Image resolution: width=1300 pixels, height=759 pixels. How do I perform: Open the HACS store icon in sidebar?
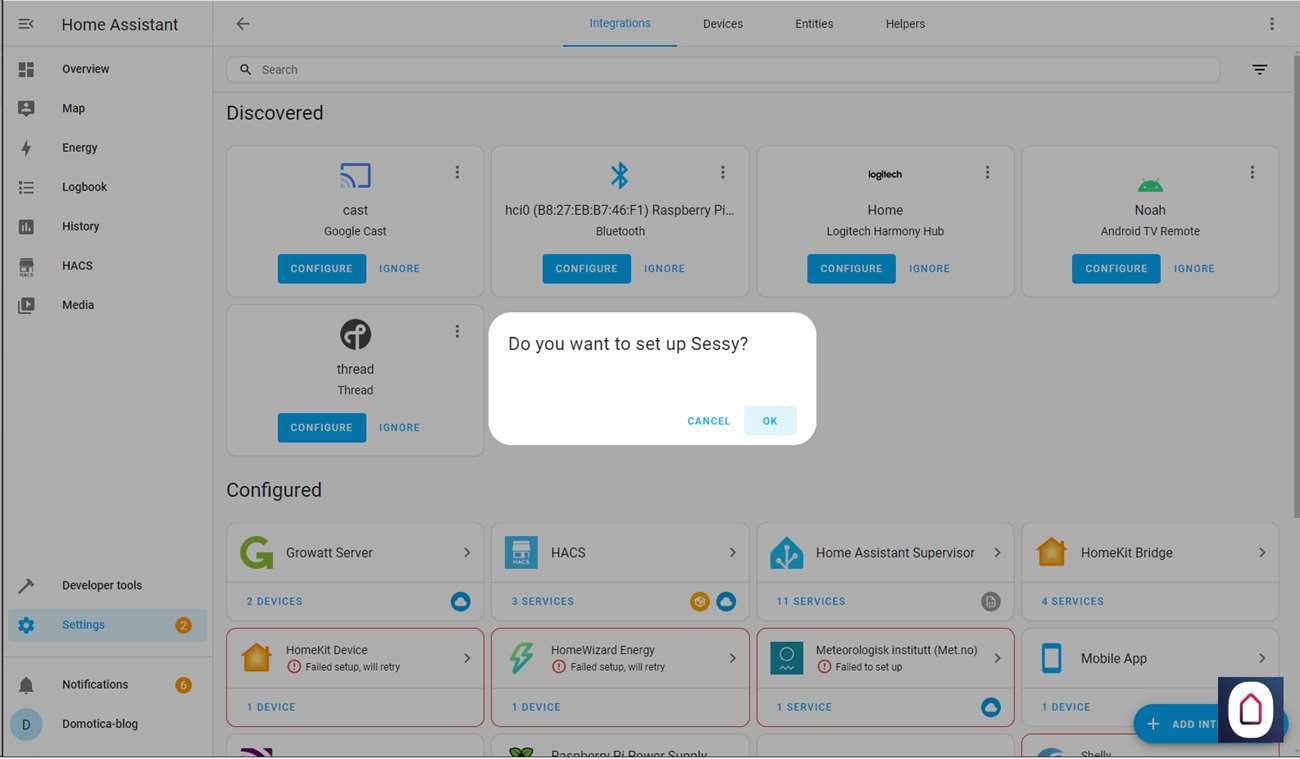pyautogui.click(x=26, y=266)
